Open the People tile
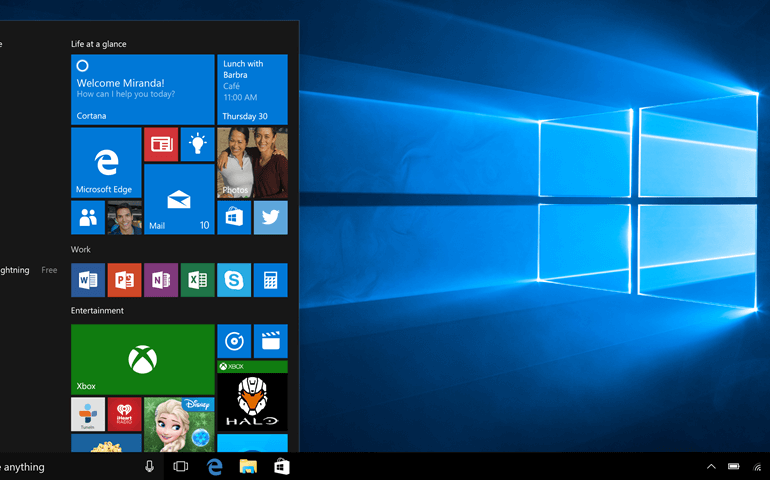Image resolution: width=770 pixels, height=480 pixels. (x=88, y=218)
